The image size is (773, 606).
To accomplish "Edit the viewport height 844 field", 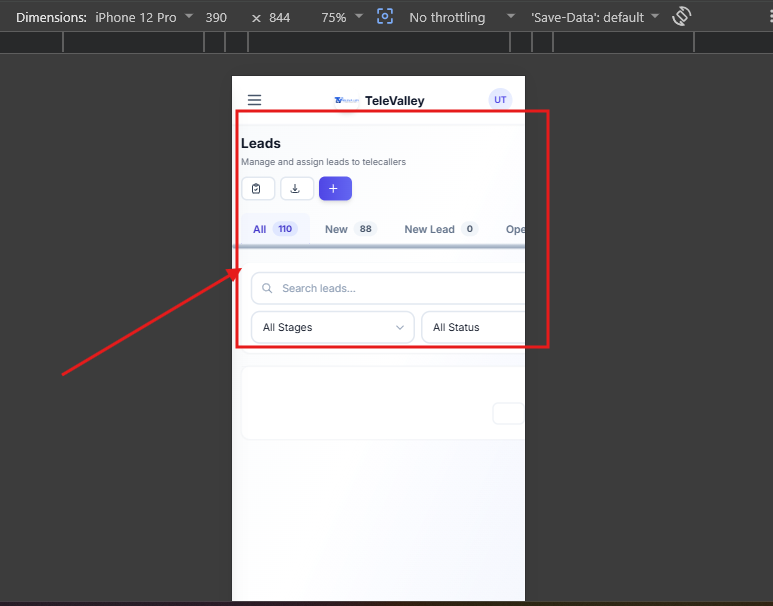I will (x=280, y=18).
